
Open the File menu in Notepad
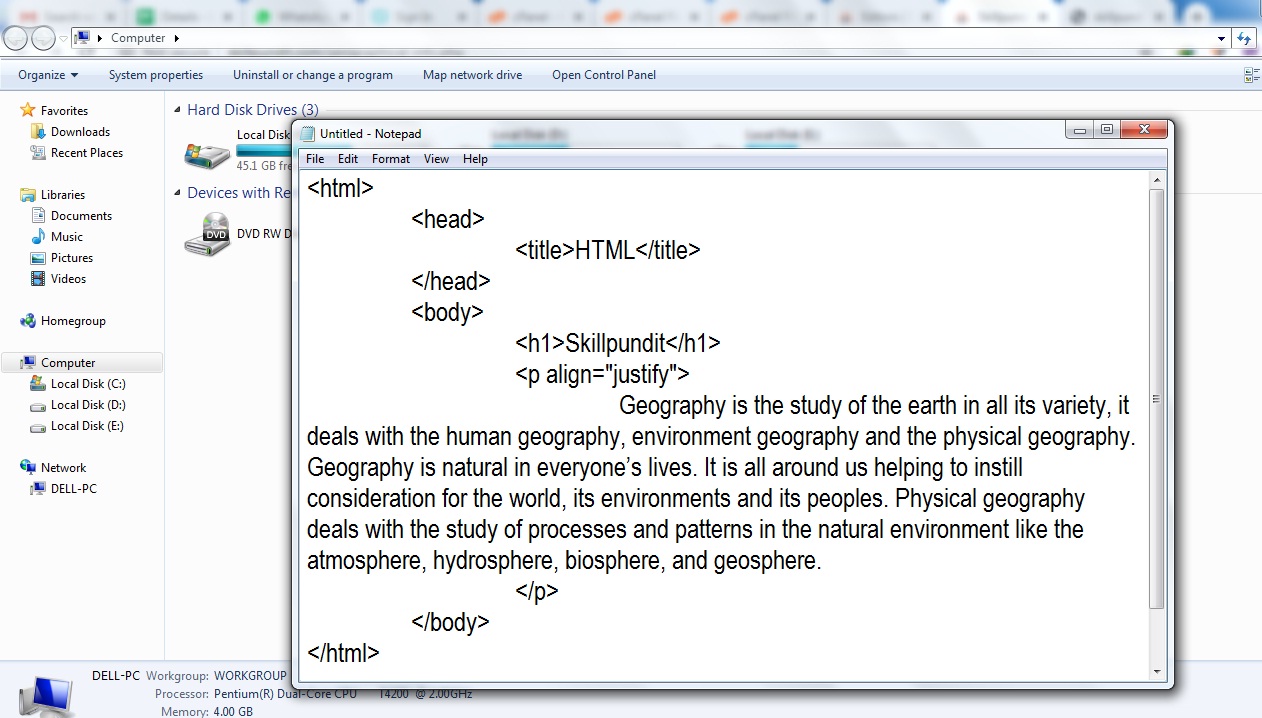[315, 159]
